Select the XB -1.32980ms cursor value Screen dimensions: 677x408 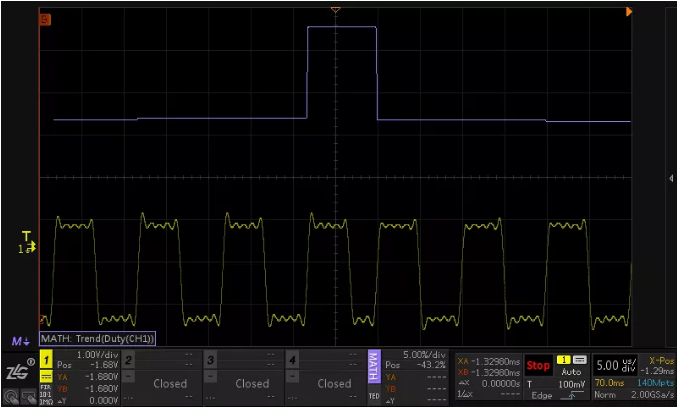pyautogui.click(x=495, y=372)
